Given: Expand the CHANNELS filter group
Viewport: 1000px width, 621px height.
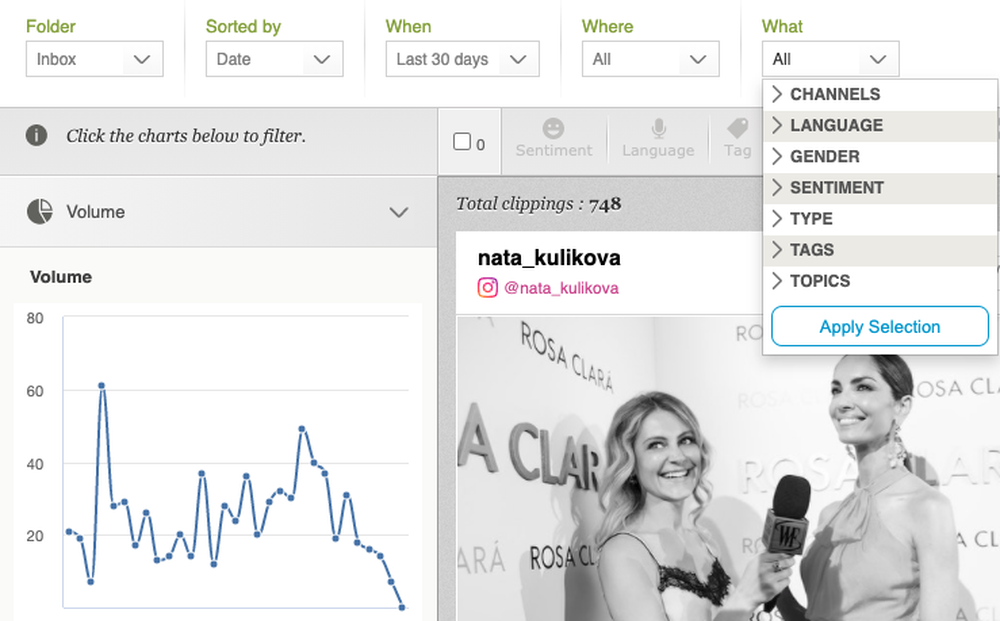Looking at the screenshot, I should [834, 94].
